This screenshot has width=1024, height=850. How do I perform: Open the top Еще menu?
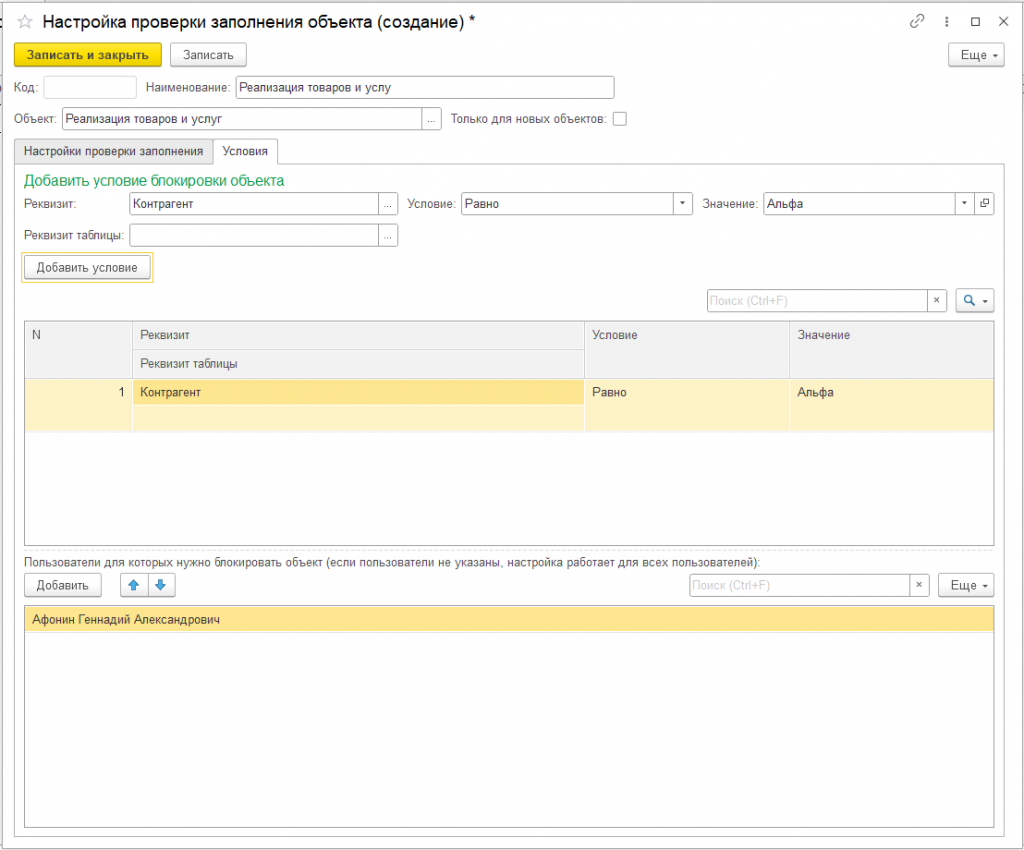point(976,55)
